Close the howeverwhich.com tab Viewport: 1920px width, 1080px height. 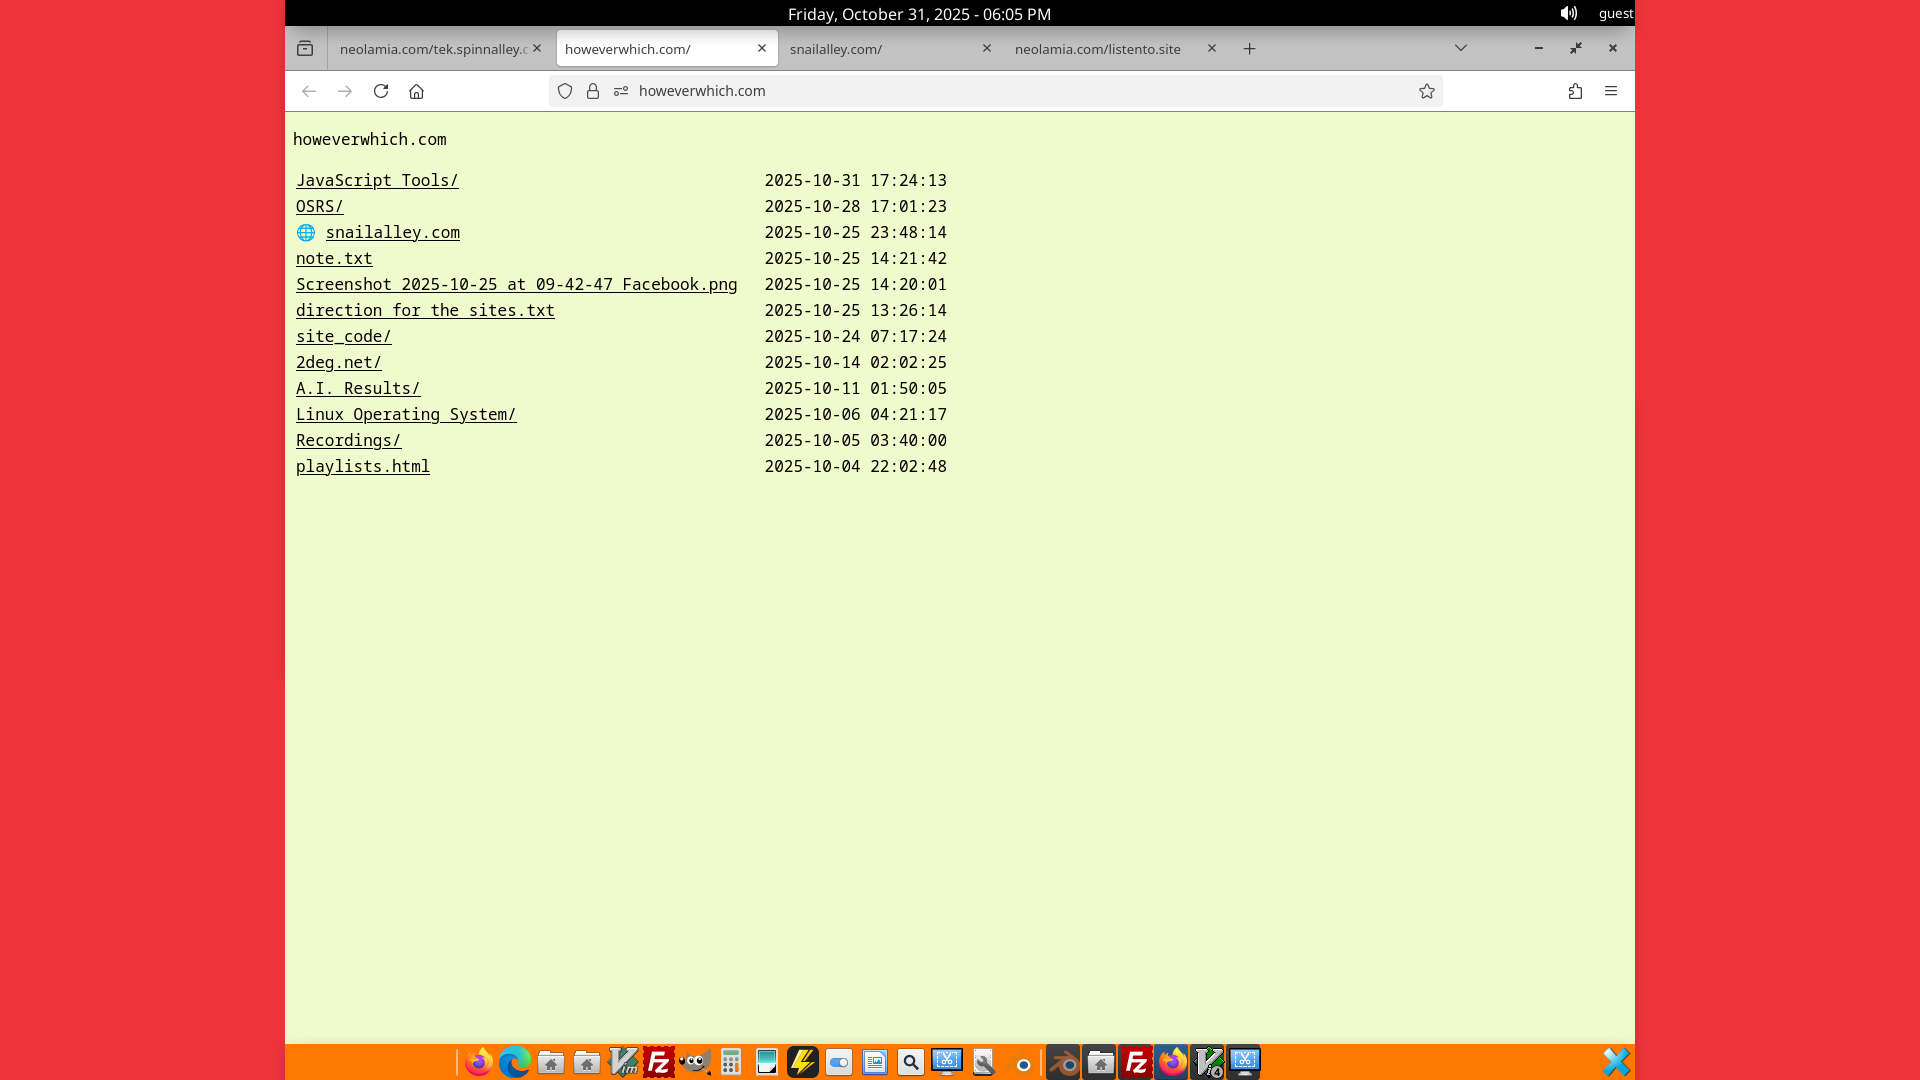[762, 48]
